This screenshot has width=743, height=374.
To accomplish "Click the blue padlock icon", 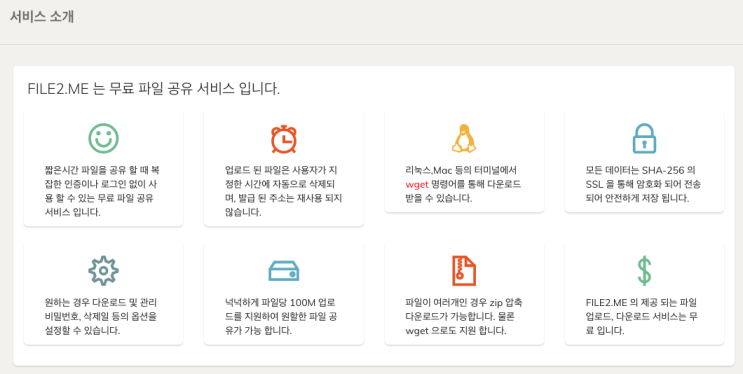I will (x=644, y=138).
